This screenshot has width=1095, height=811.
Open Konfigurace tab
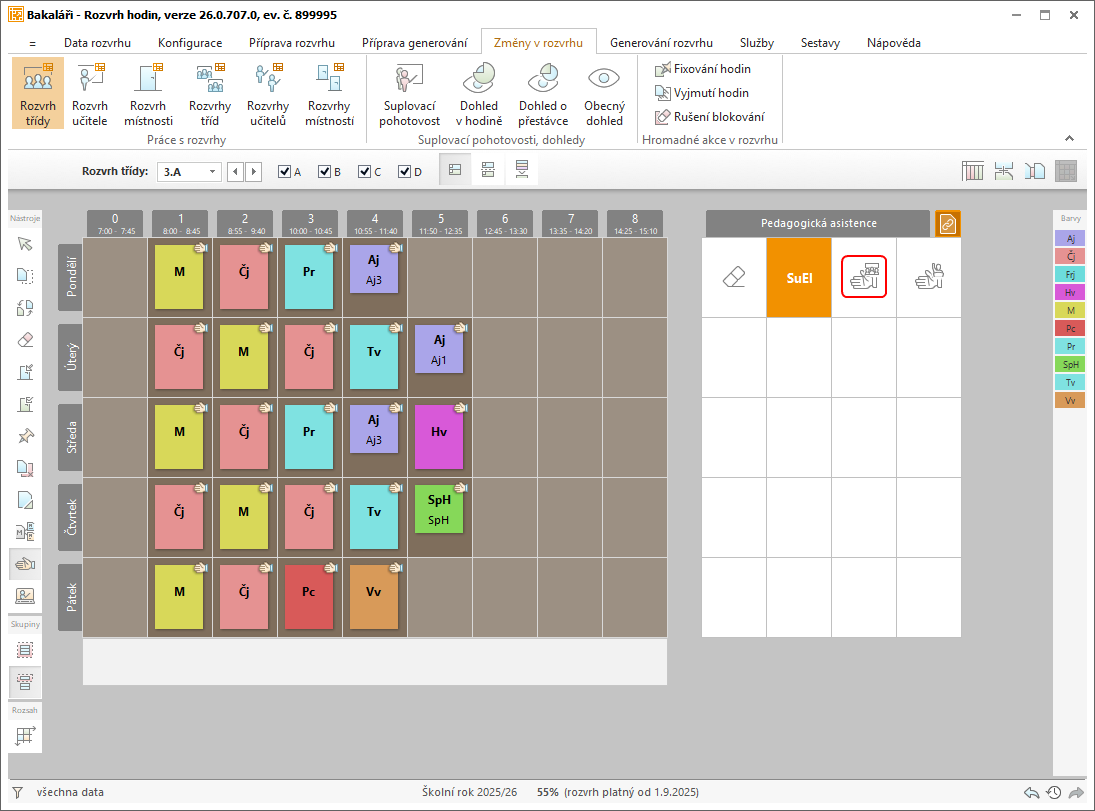coord(190,43)
